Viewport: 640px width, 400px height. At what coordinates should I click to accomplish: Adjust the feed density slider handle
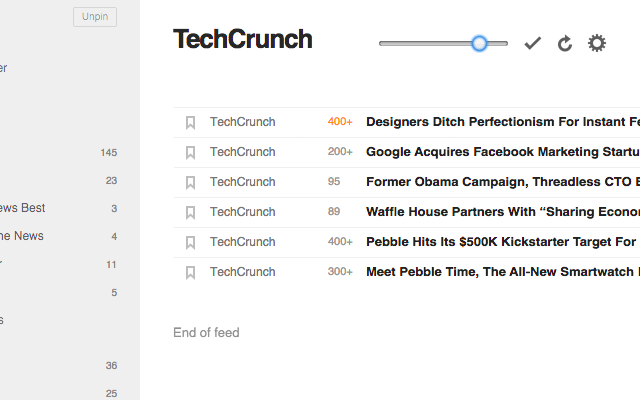click(x=479, y=43)
